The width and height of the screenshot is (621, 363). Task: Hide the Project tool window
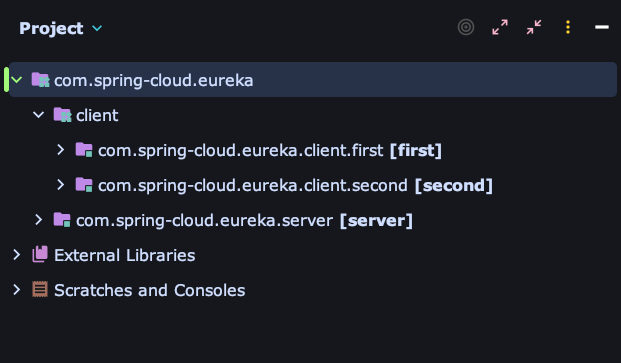point(602,27)
